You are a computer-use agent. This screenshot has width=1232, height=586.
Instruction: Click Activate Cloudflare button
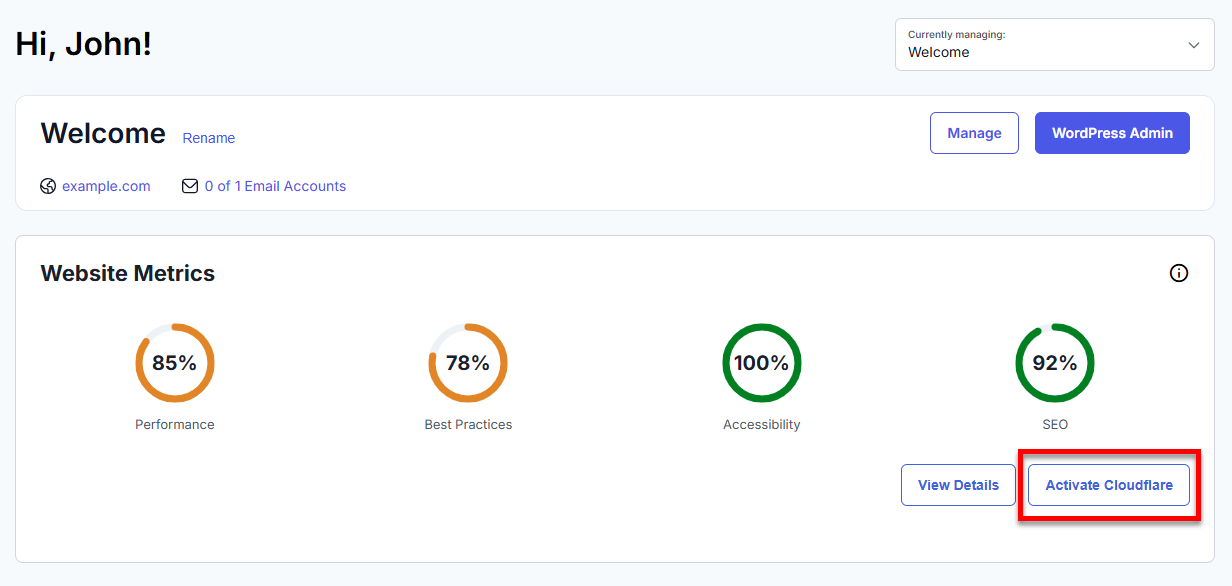tap(1109, 485)
